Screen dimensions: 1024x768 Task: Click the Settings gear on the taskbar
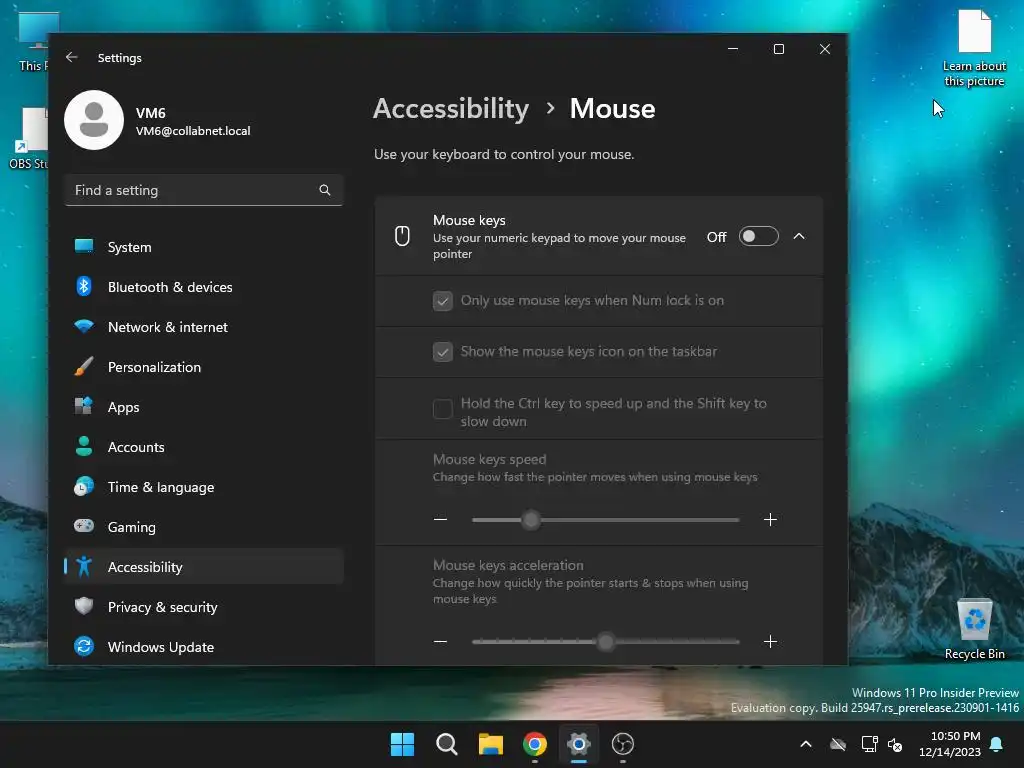click(x=579, y=744)
